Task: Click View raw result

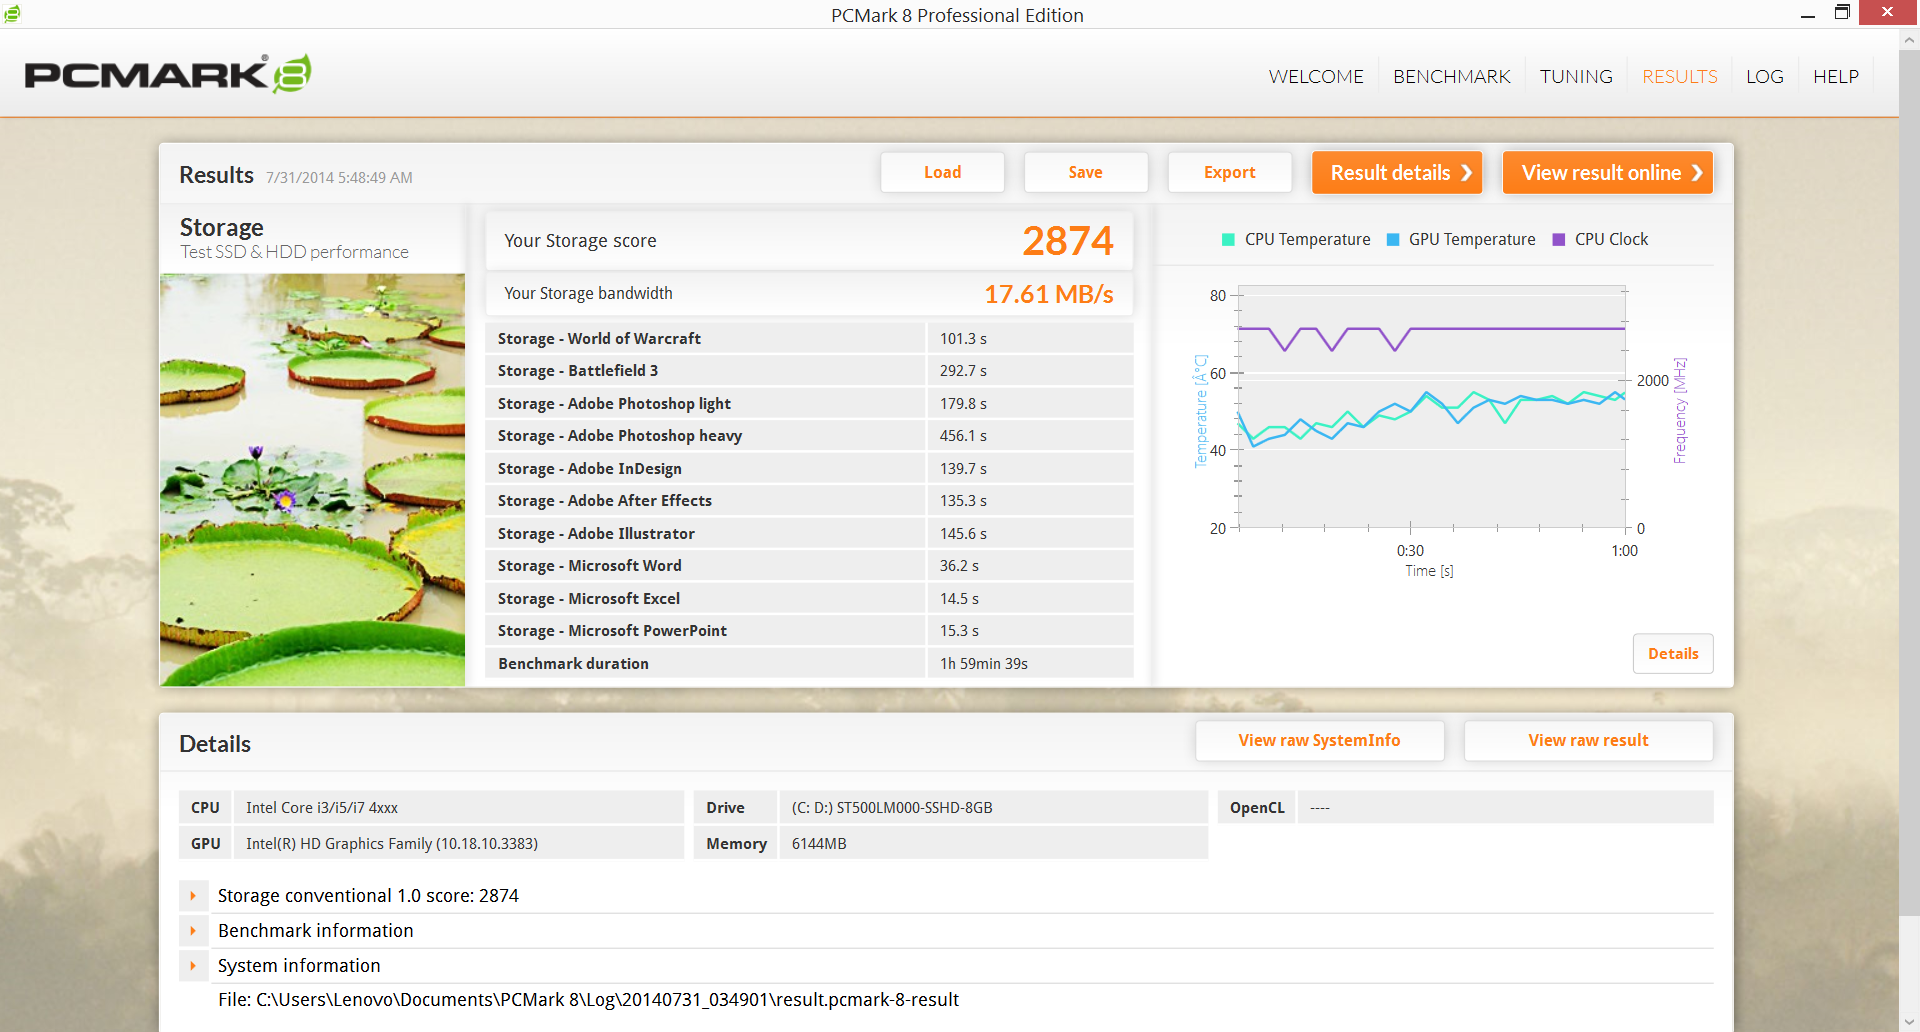Action: 1588,740
